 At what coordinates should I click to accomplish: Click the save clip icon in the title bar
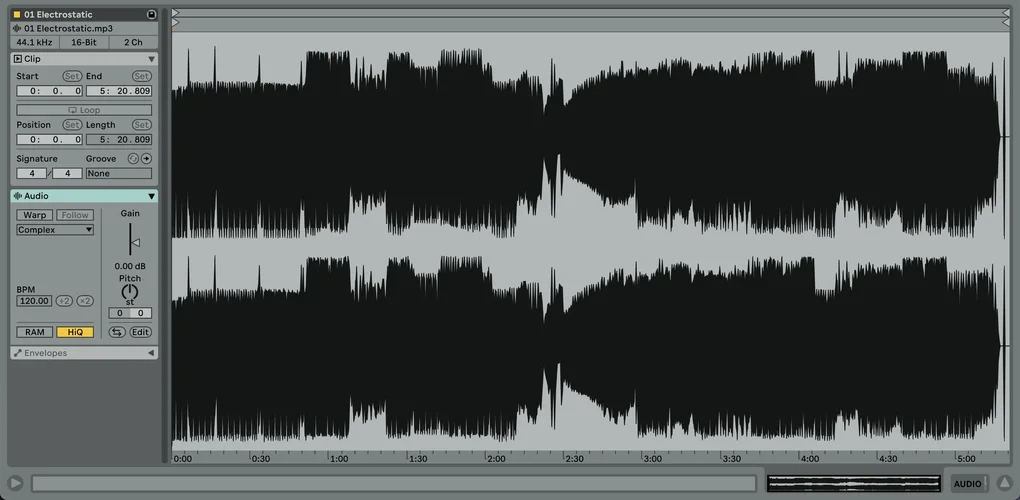[x=152, y=14]
